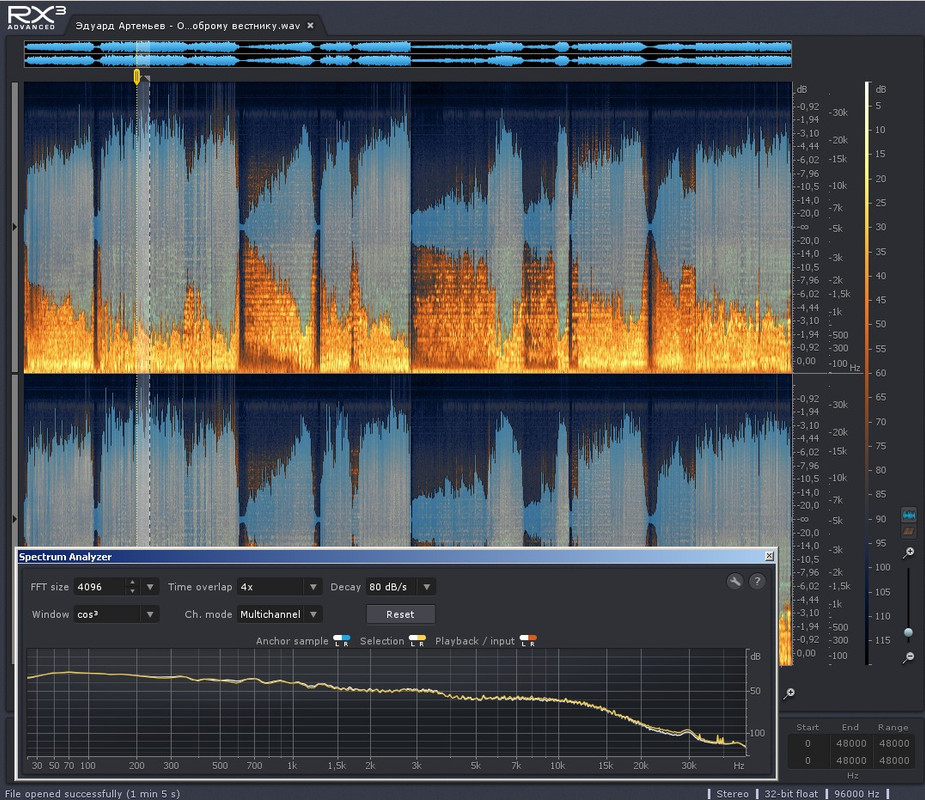Click the 32-bit float status bar entry
This screenshot has height=800, width=925.
[x=791, y=794]
